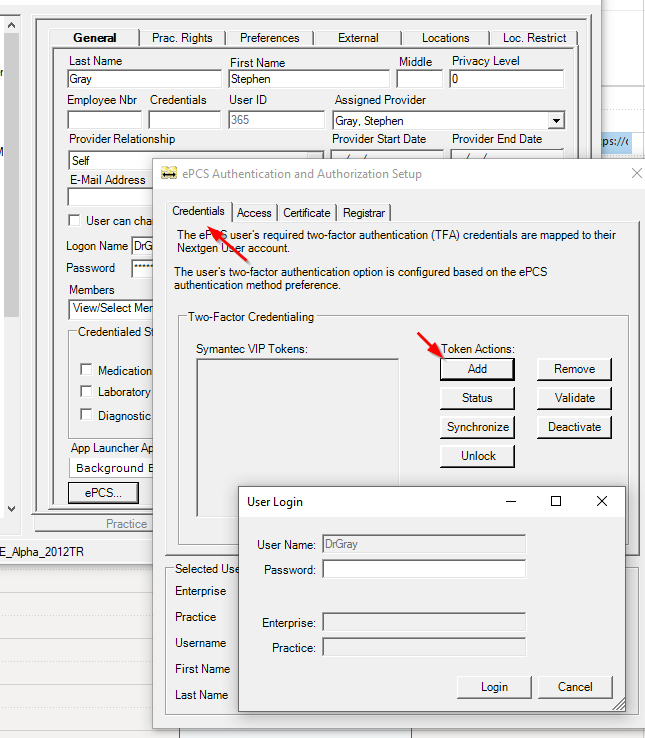Open the ePCS... setup button
Viewport: 645px width, 738px height.
pyautogui.click(x=103, y=493)
